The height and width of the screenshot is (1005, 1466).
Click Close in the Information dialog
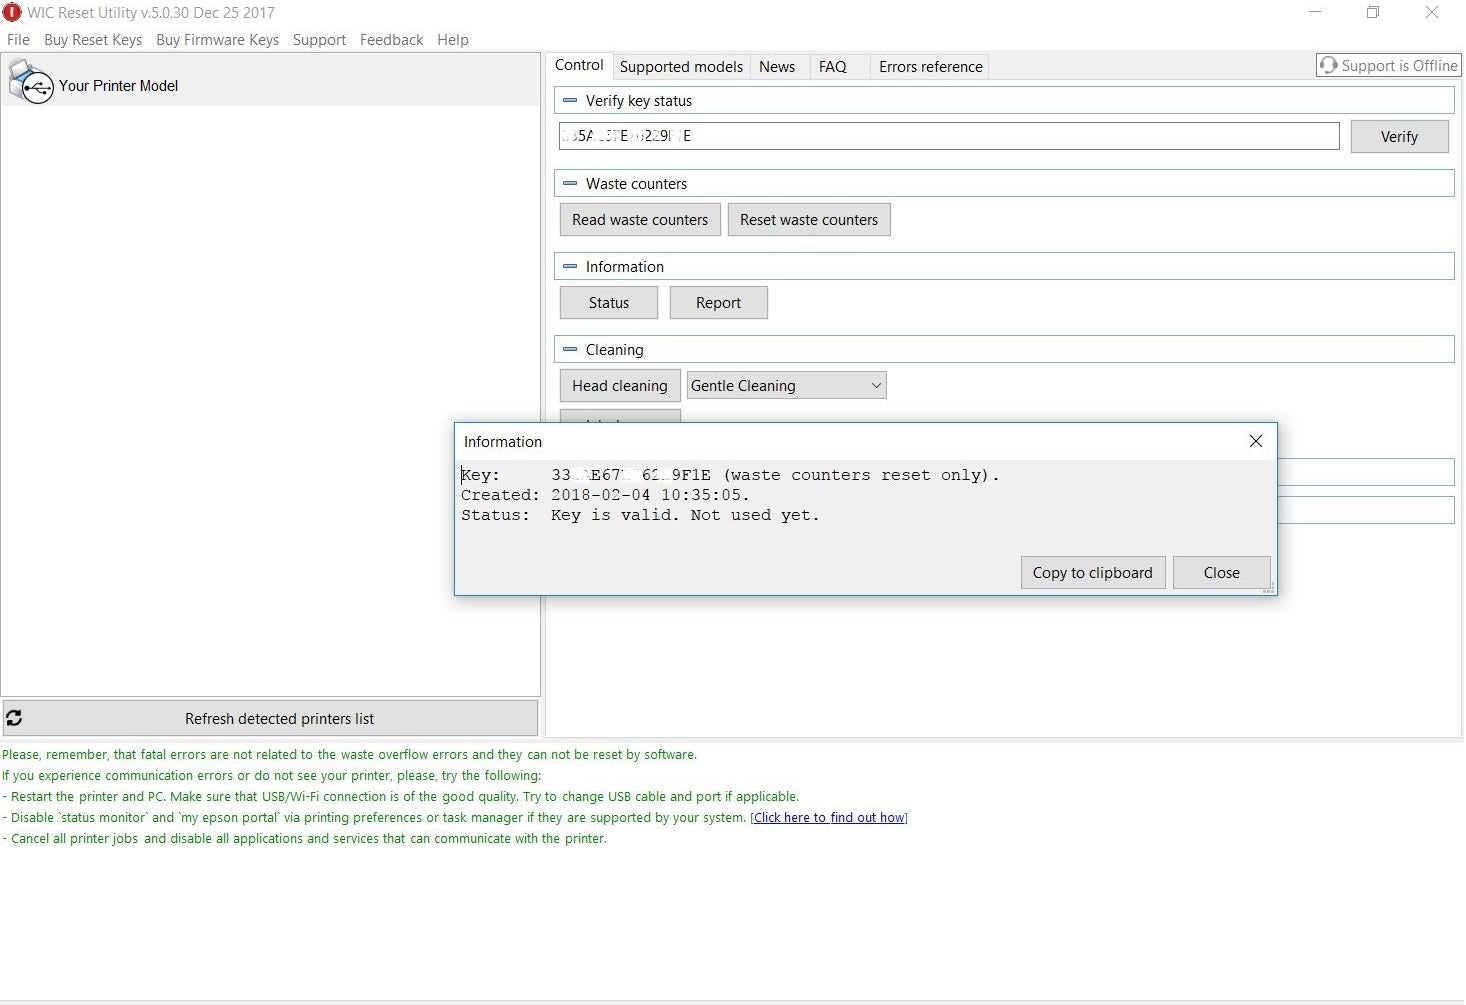[1221, 572]
